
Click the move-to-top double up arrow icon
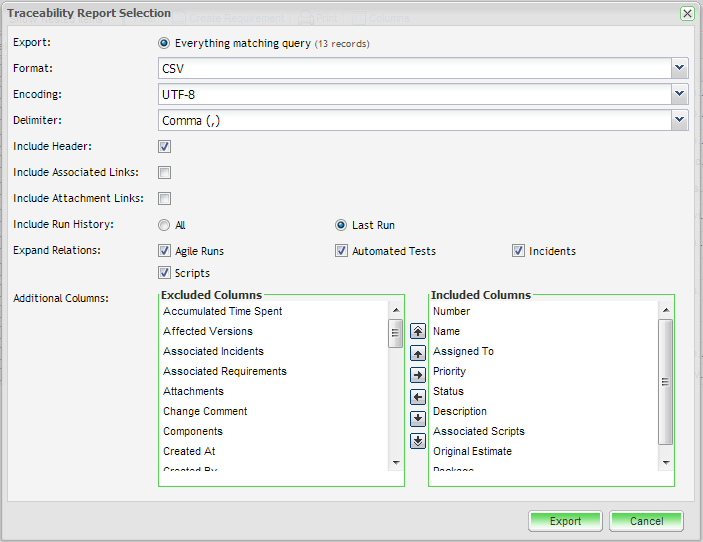tap(418, 331)
